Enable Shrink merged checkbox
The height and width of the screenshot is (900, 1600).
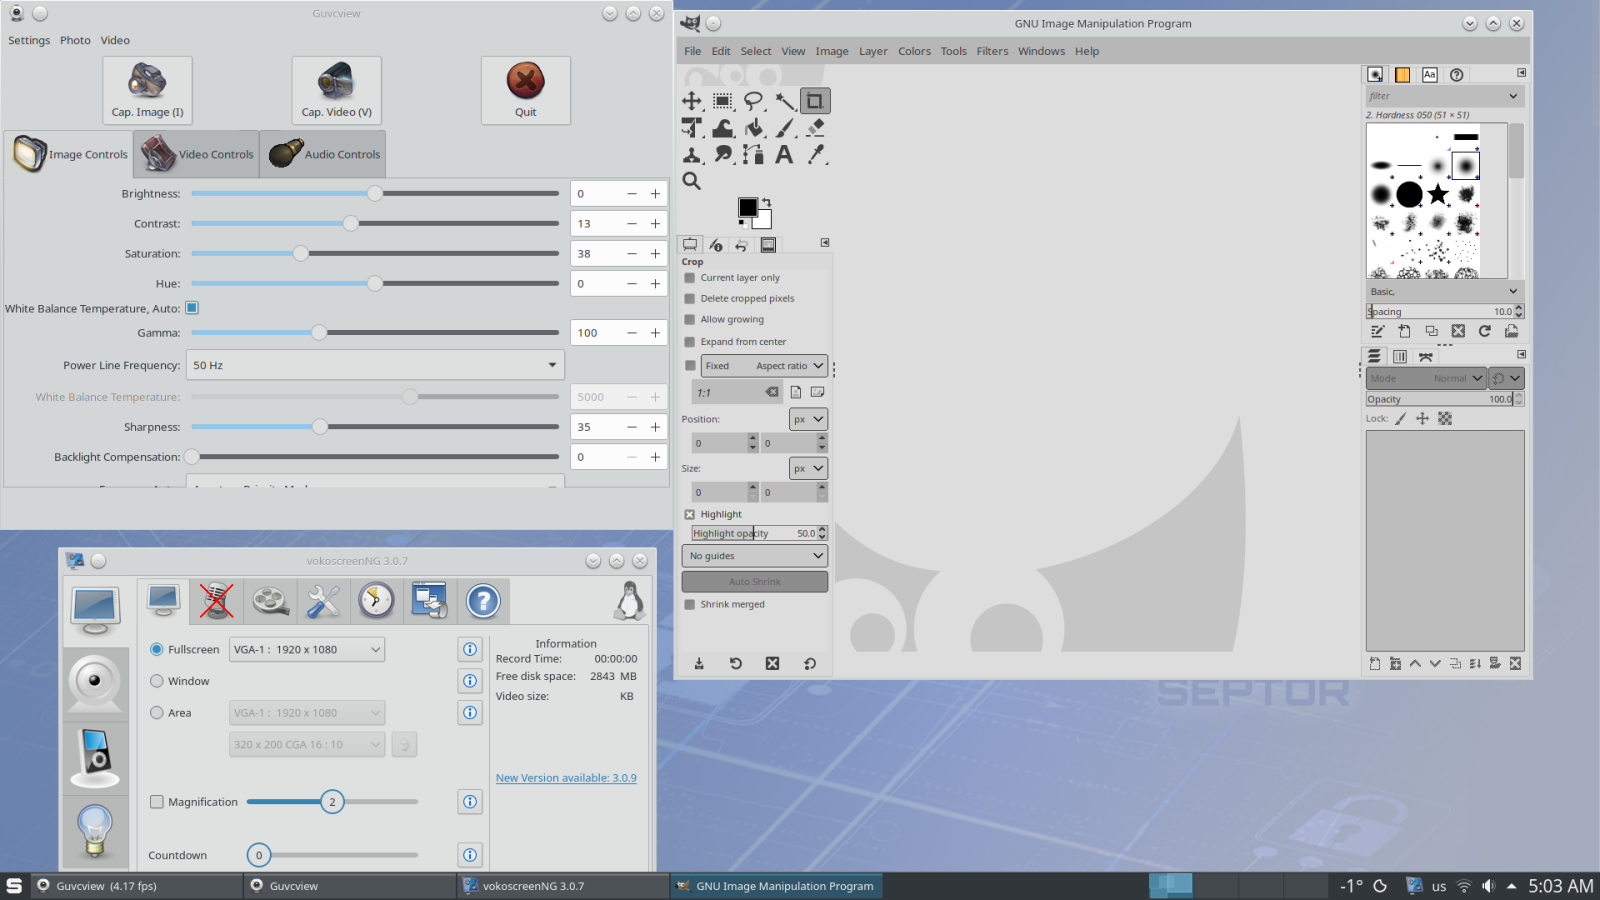pyautogui.click(x=690, y=605)
